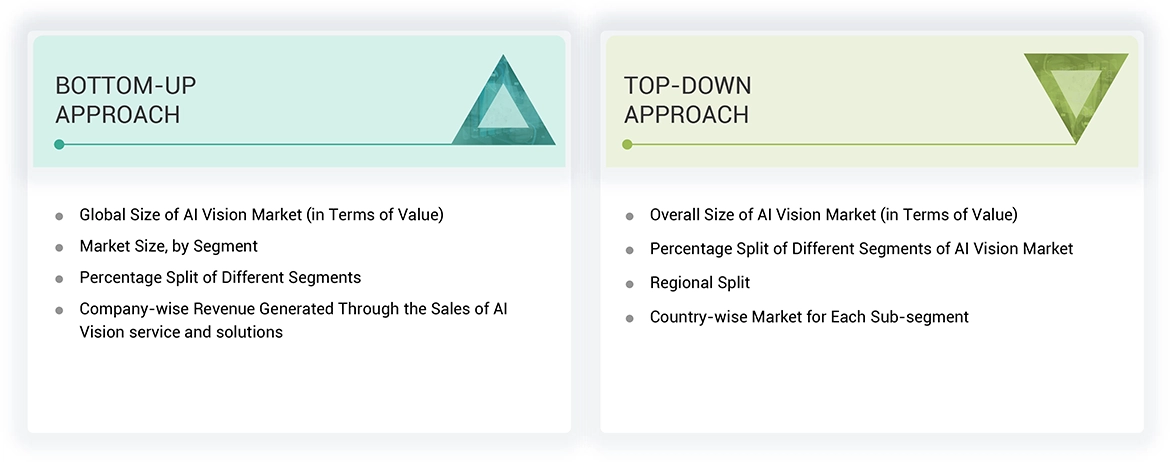Image resolution: width=1170 pixels, height=462 pixels.
Task: Click the teal dot under Bottom-Up Approach
Action: (x=60, y=145)
